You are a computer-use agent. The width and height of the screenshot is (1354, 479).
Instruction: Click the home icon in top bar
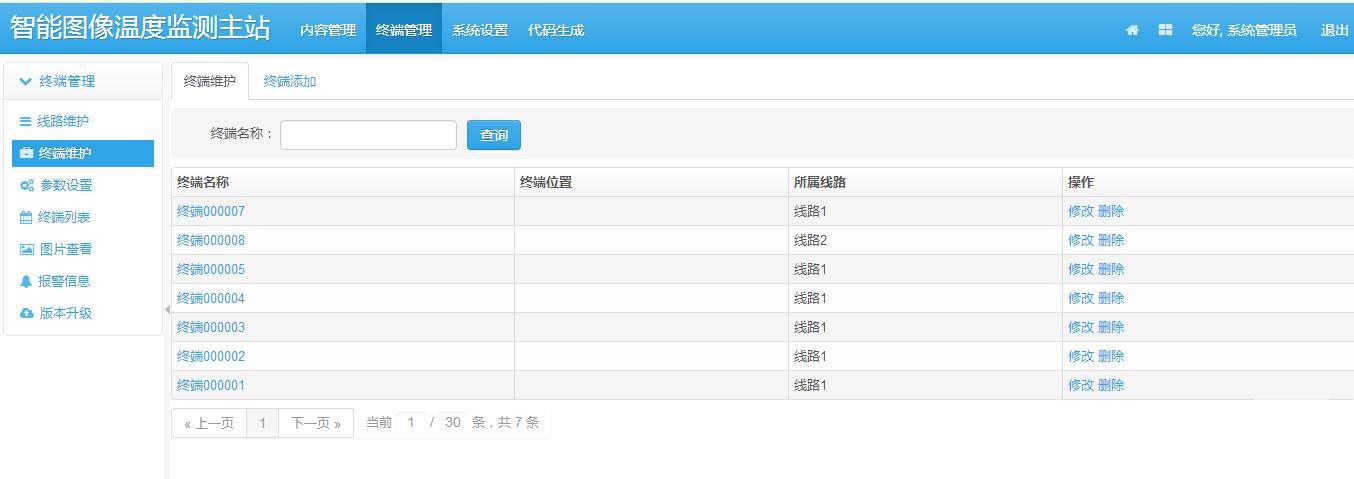(1132, 30)
